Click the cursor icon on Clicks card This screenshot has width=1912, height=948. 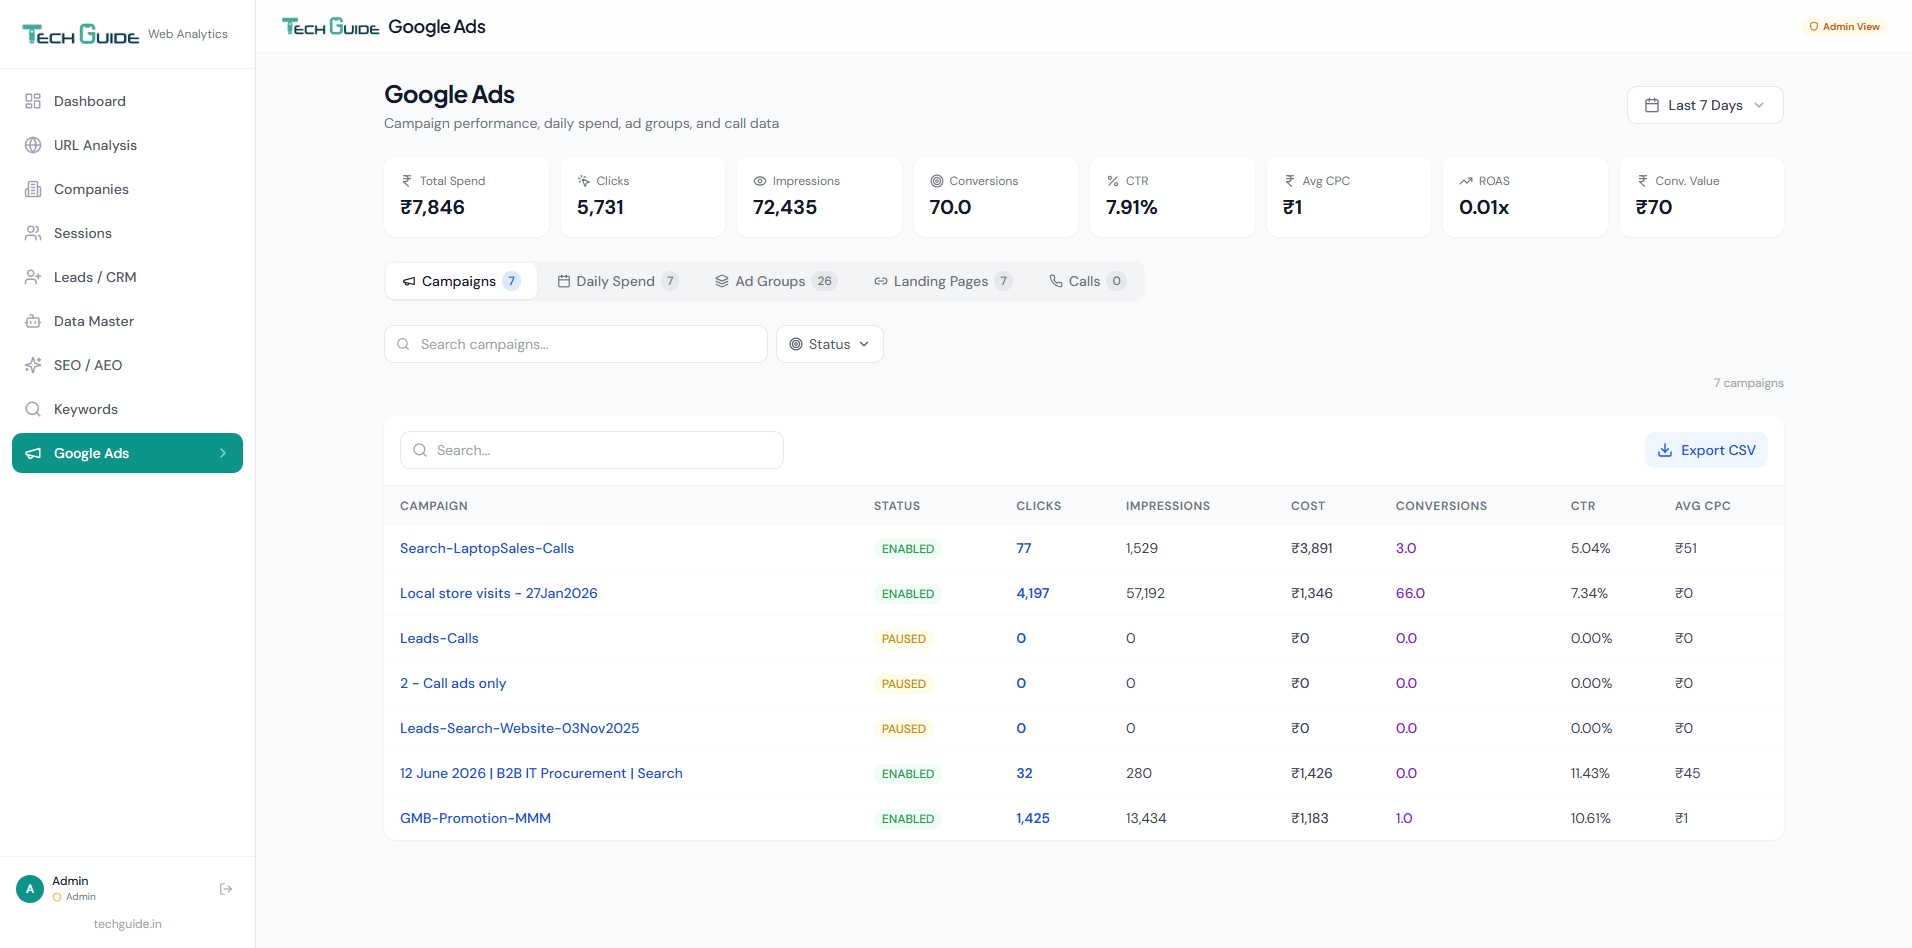(x=583, y=181)
